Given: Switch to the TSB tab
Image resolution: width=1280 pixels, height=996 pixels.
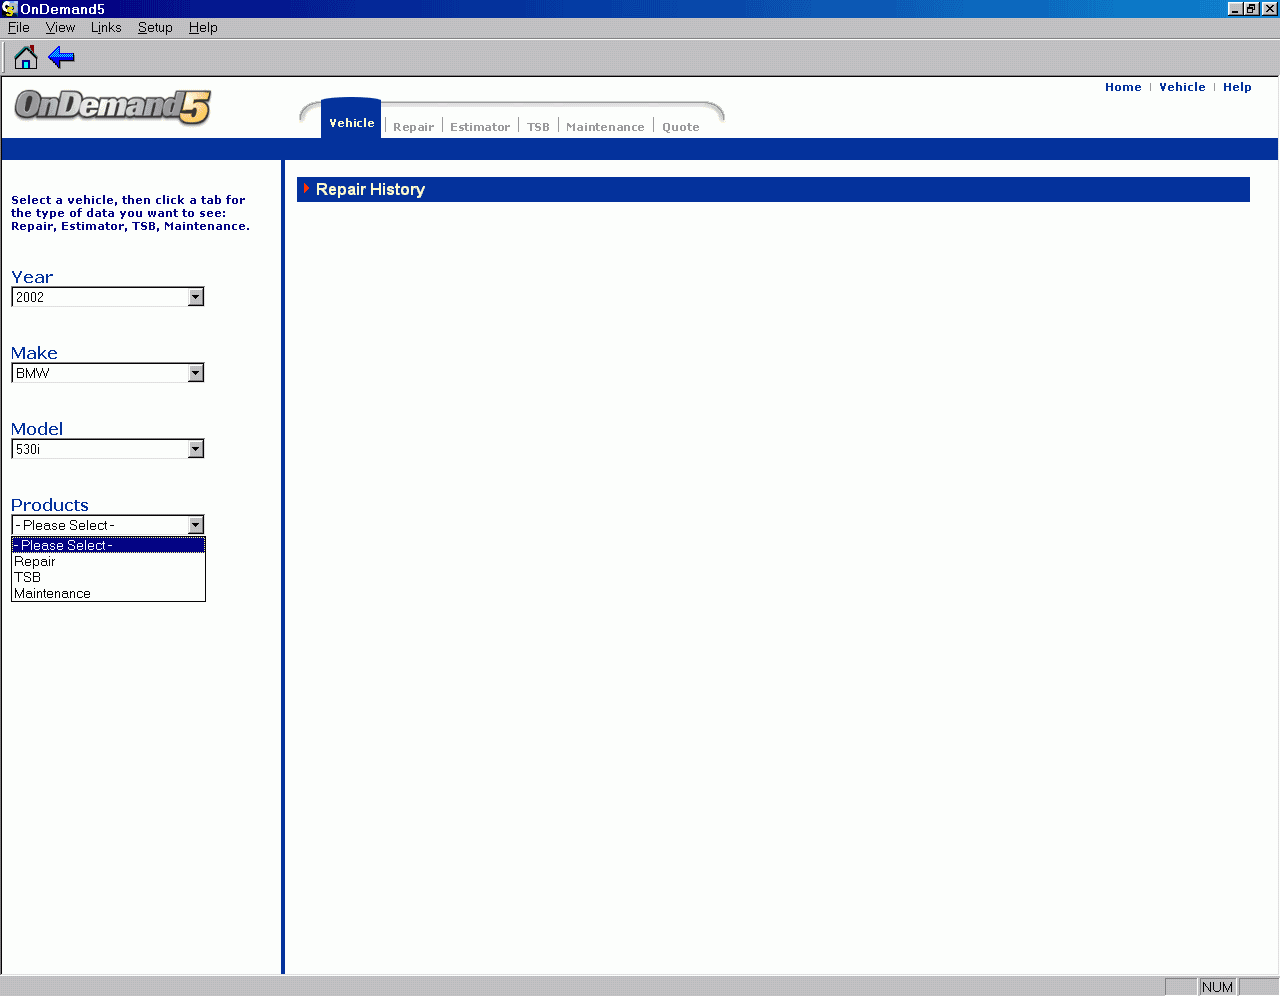Looking at the screenshot, I should pyautogui.click(x=538, y=127).
